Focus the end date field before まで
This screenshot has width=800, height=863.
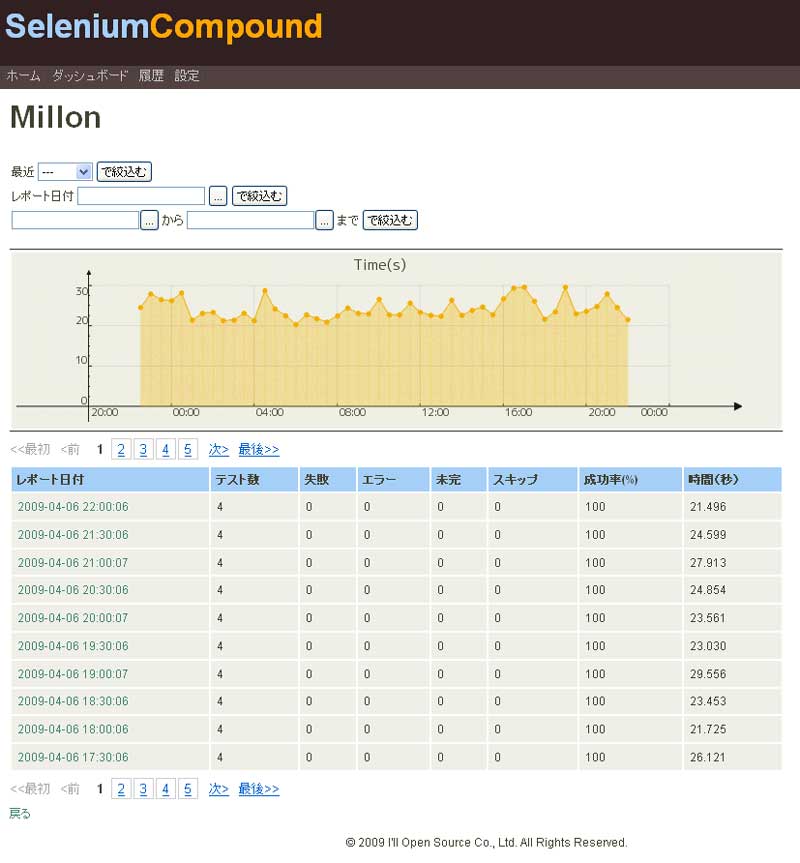pos(251,220)
